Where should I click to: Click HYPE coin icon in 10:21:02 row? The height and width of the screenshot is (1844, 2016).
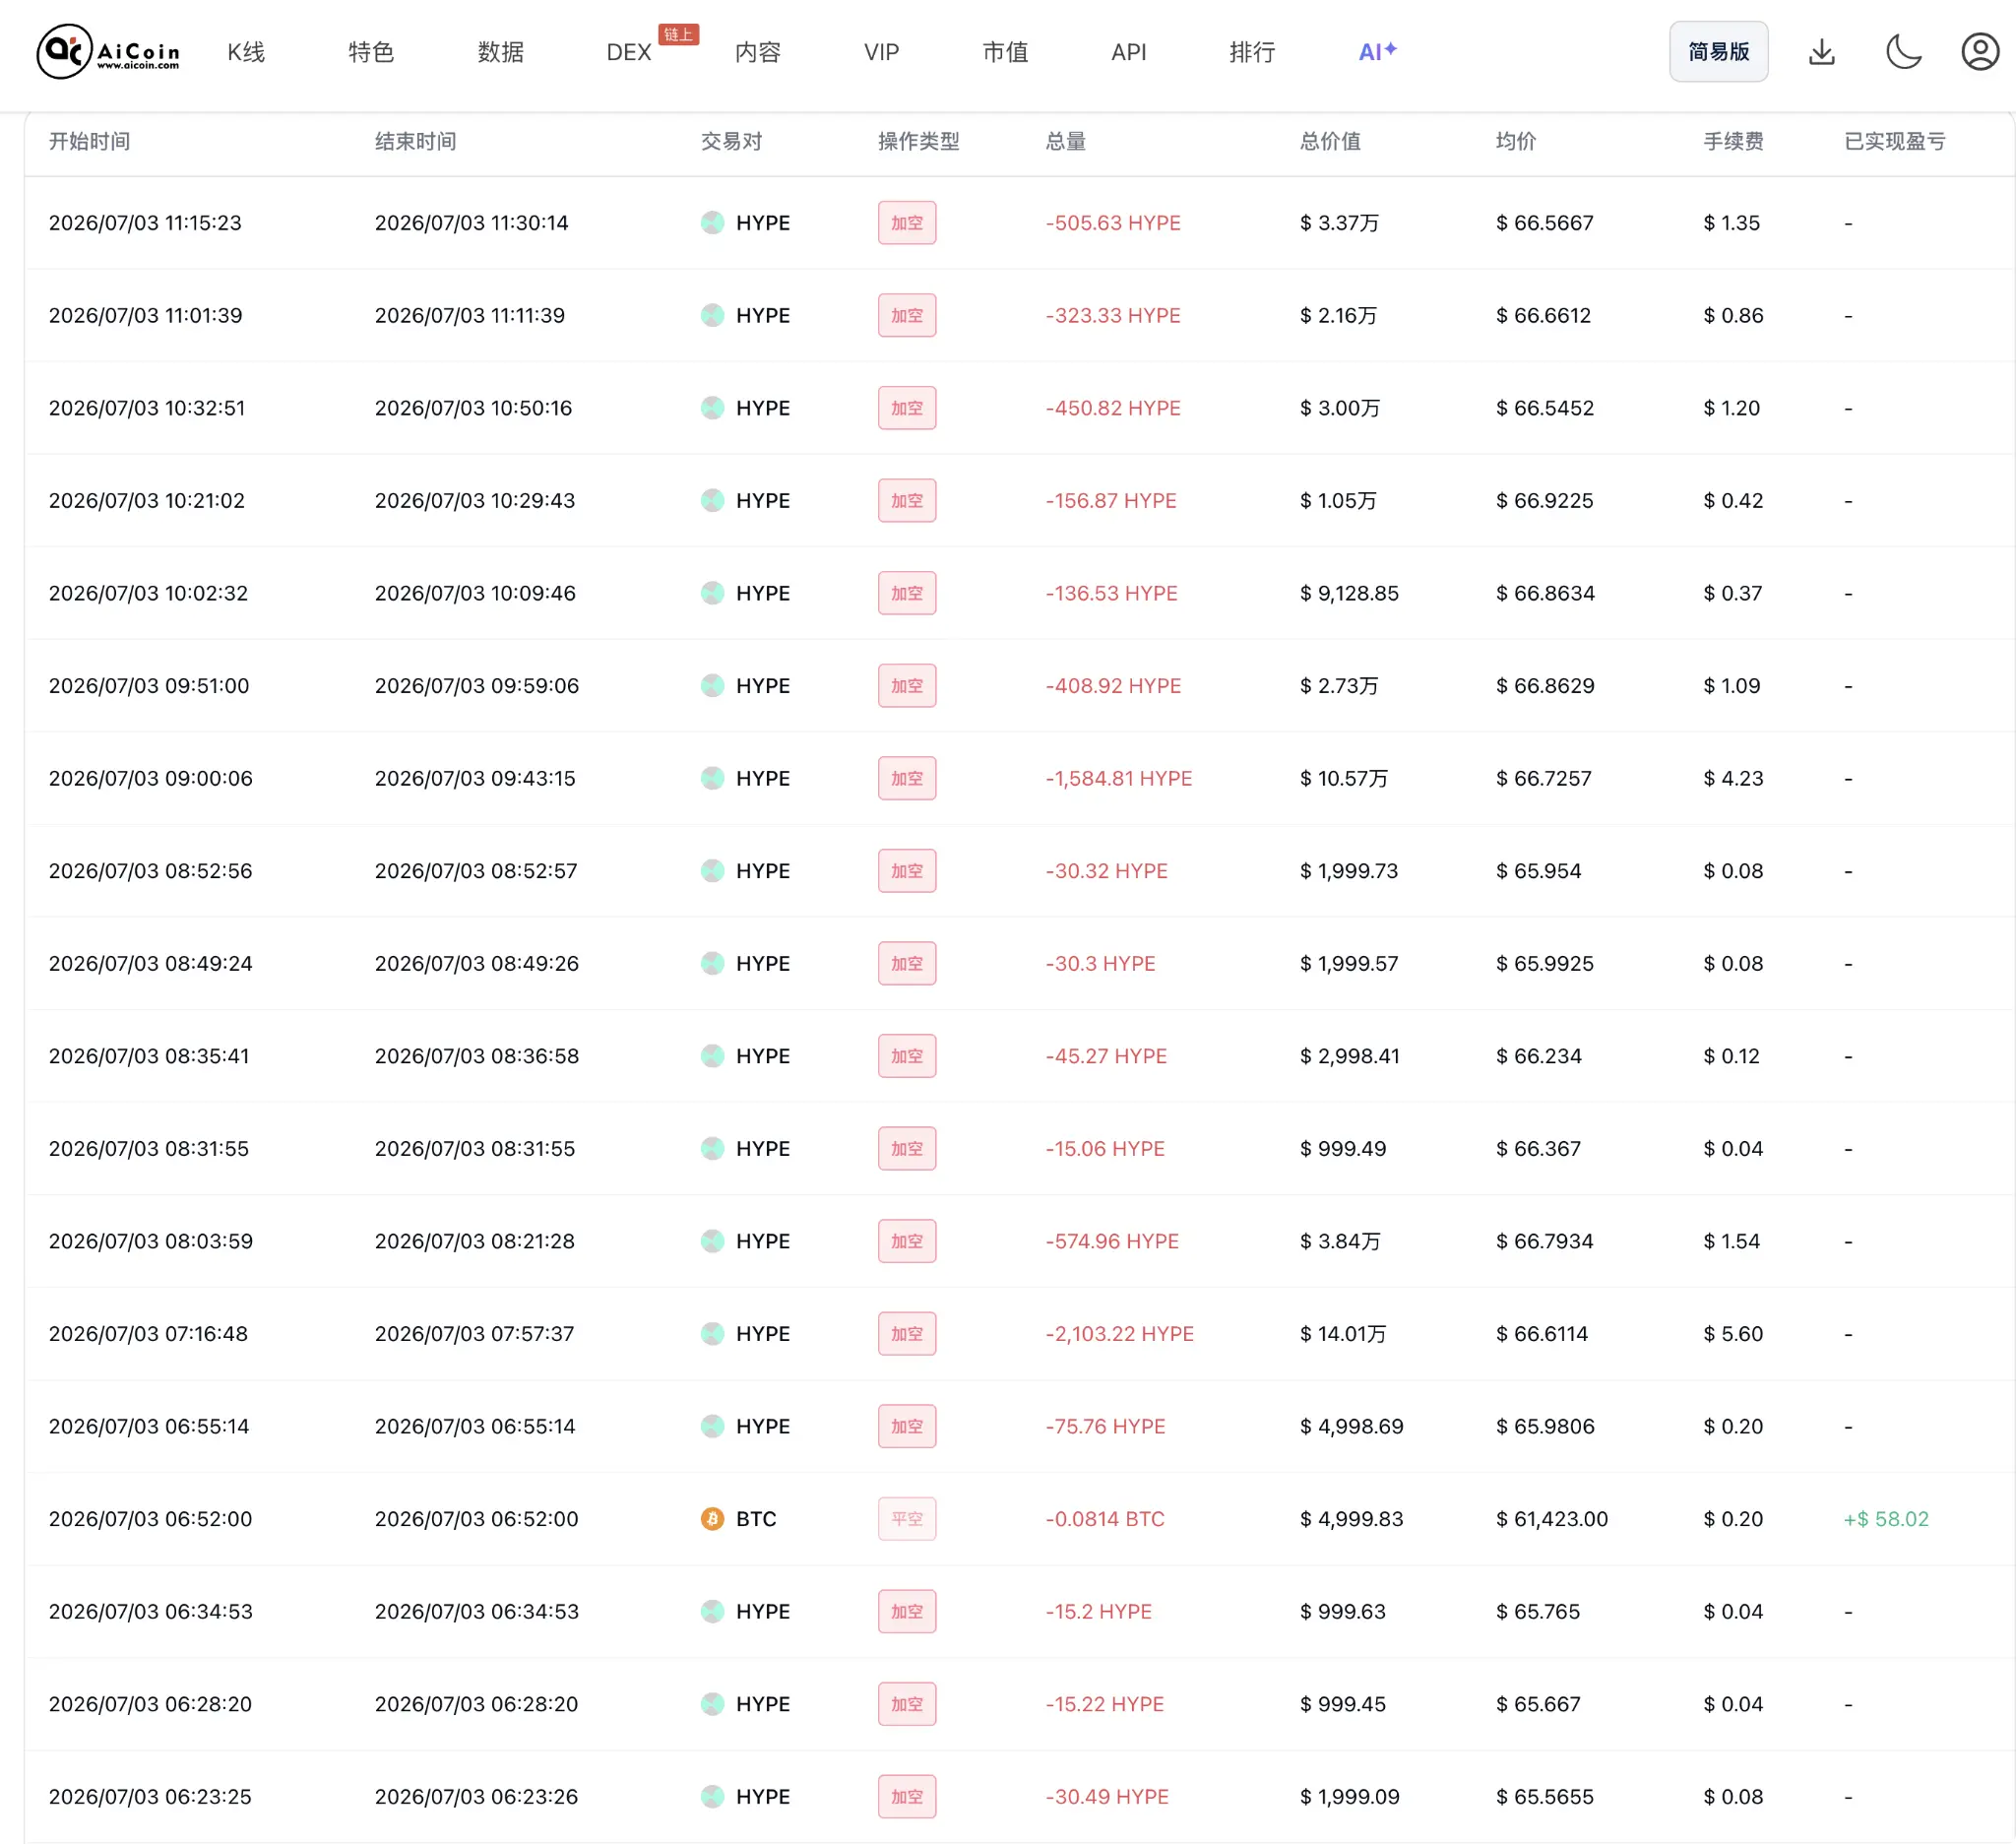click(712, 500)
